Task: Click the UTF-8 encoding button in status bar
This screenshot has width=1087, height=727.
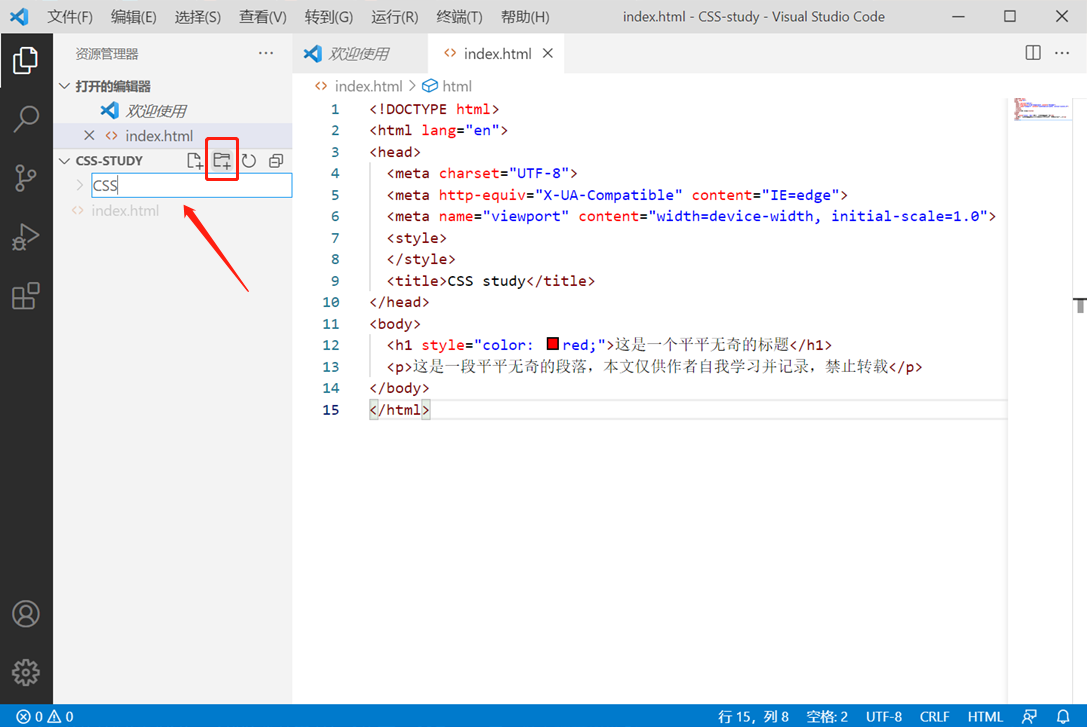Action: [883, 716]
